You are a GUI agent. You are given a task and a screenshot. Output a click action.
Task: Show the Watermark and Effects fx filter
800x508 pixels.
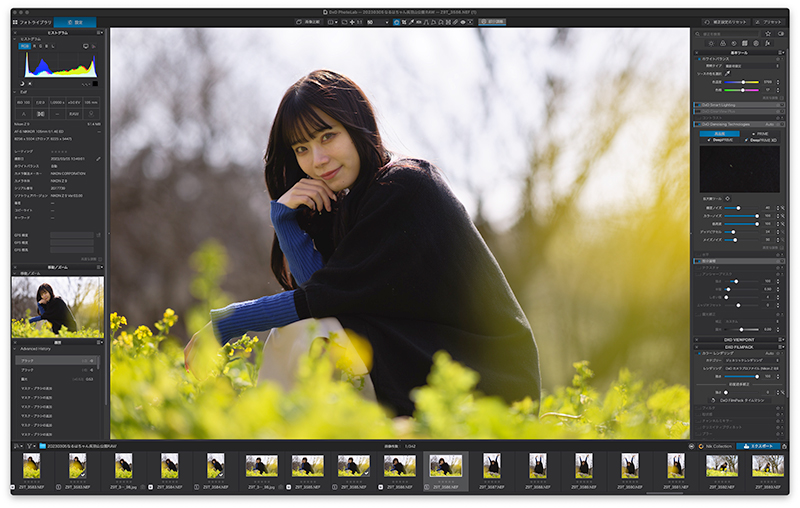[768, 43]
